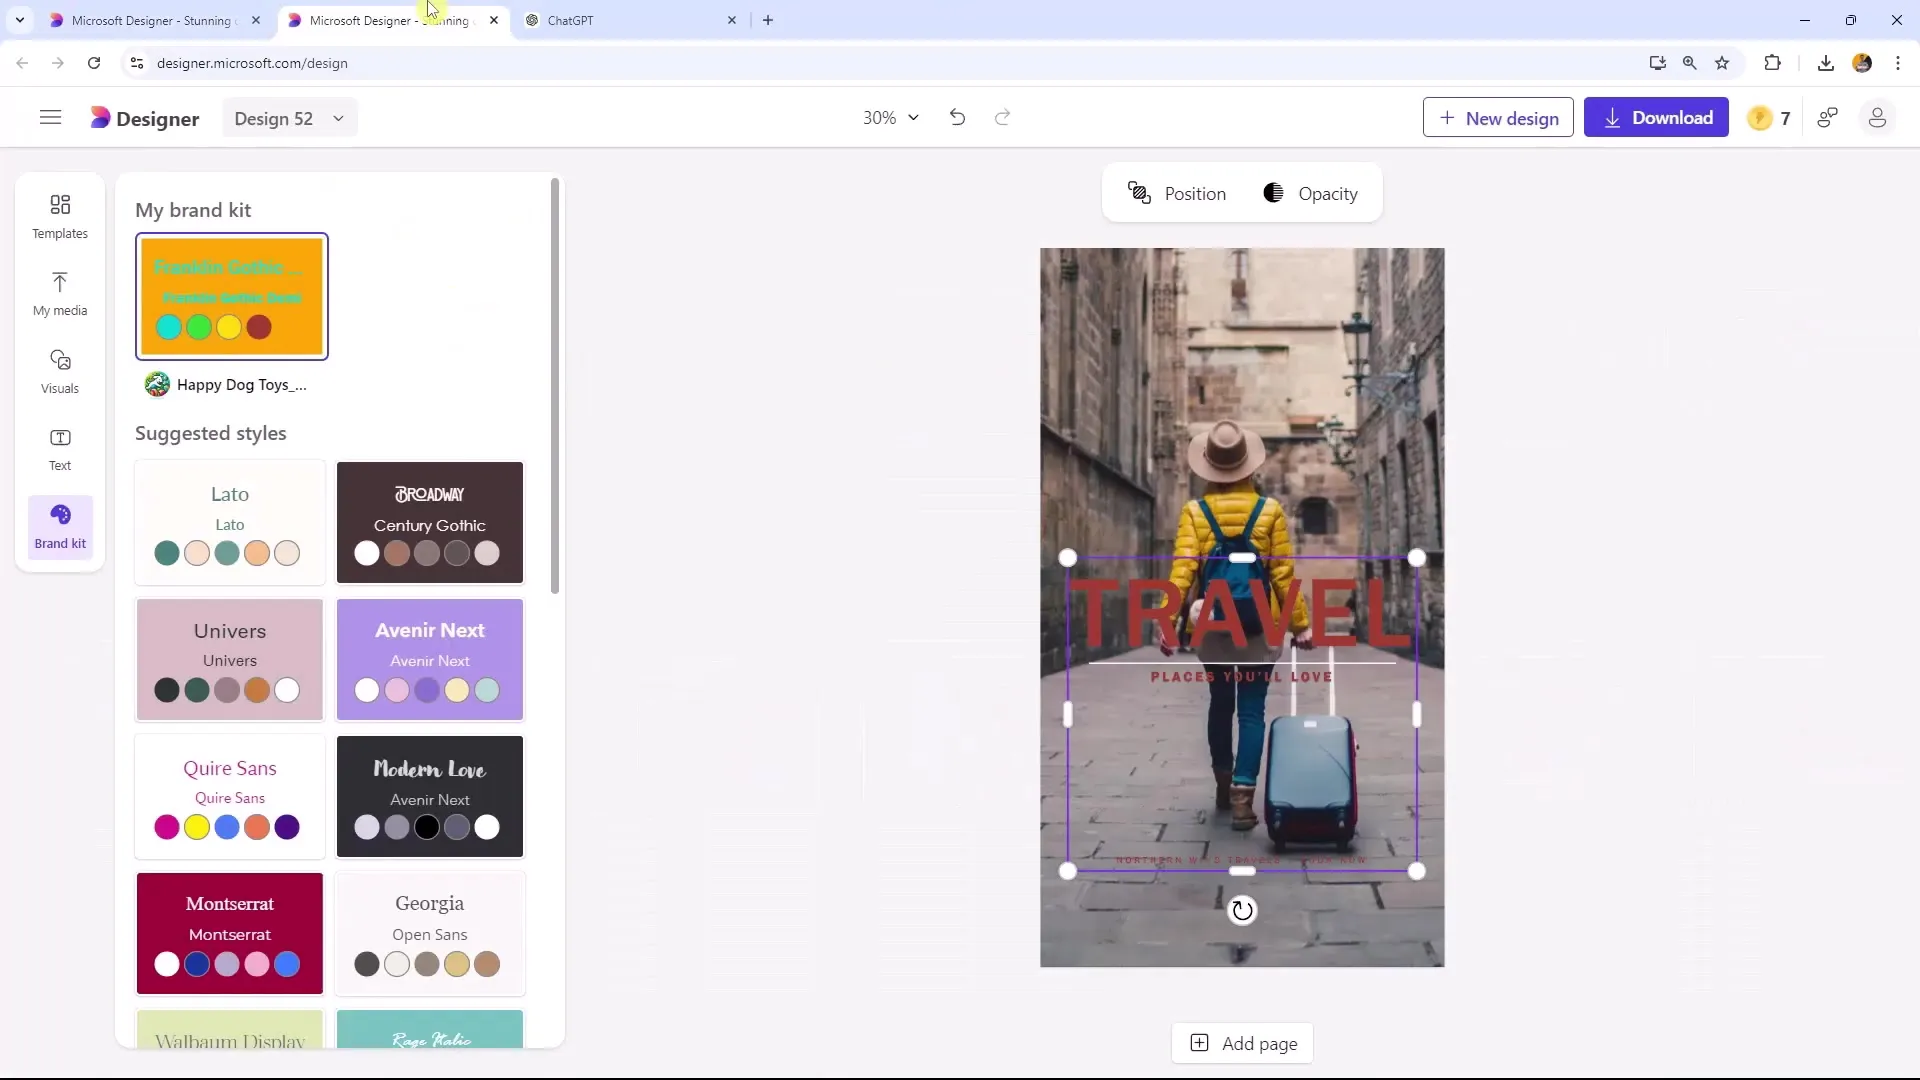Click the Add page button
This screenshot has height=1080, width=1920.
click(x=1242, y=1043)
